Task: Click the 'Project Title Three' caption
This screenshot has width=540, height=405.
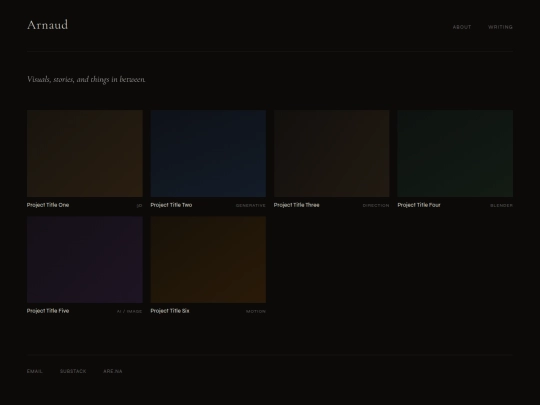Action: tap(297, 205)
